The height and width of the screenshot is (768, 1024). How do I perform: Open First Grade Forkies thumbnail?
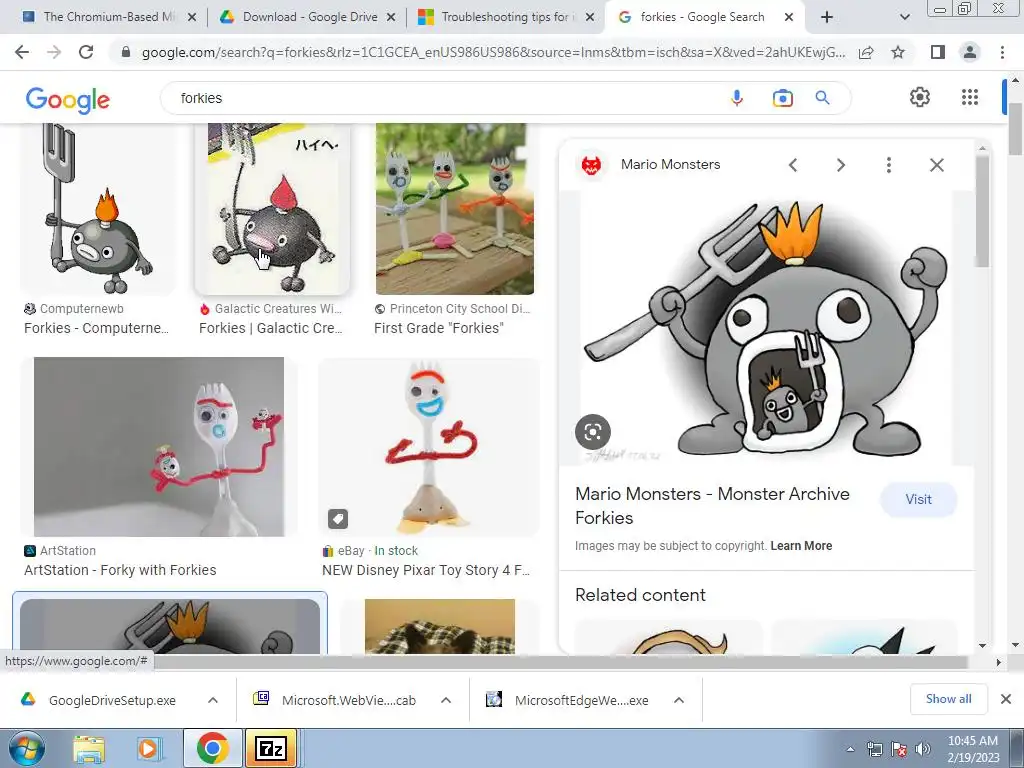tap(455, 209)
